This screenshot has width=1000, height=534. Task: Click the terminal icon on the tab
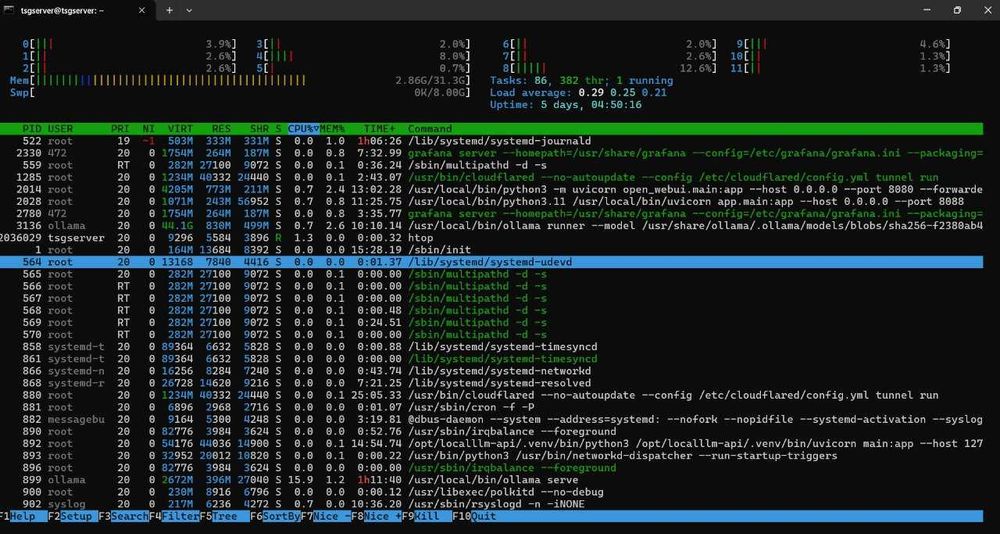tap(10, 10)
